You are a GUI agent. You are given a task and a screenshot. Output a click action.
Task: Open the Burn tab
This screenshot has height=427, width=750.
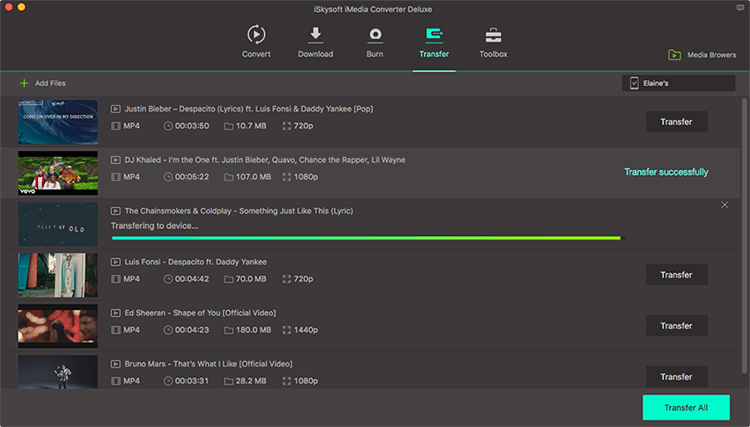375,42
